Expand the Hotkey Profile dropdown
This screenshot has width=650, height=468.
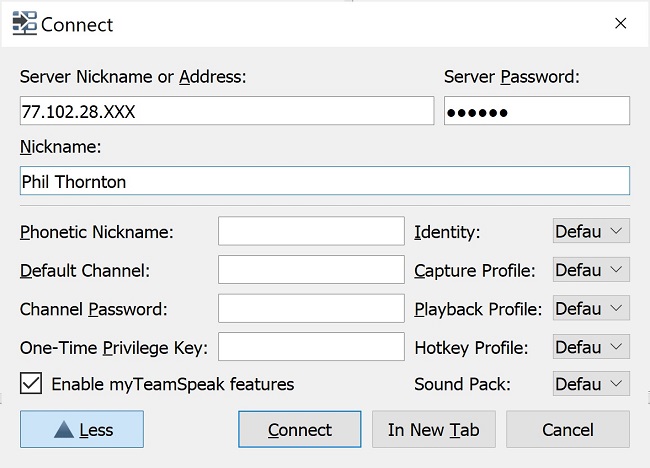pos(591,347)
